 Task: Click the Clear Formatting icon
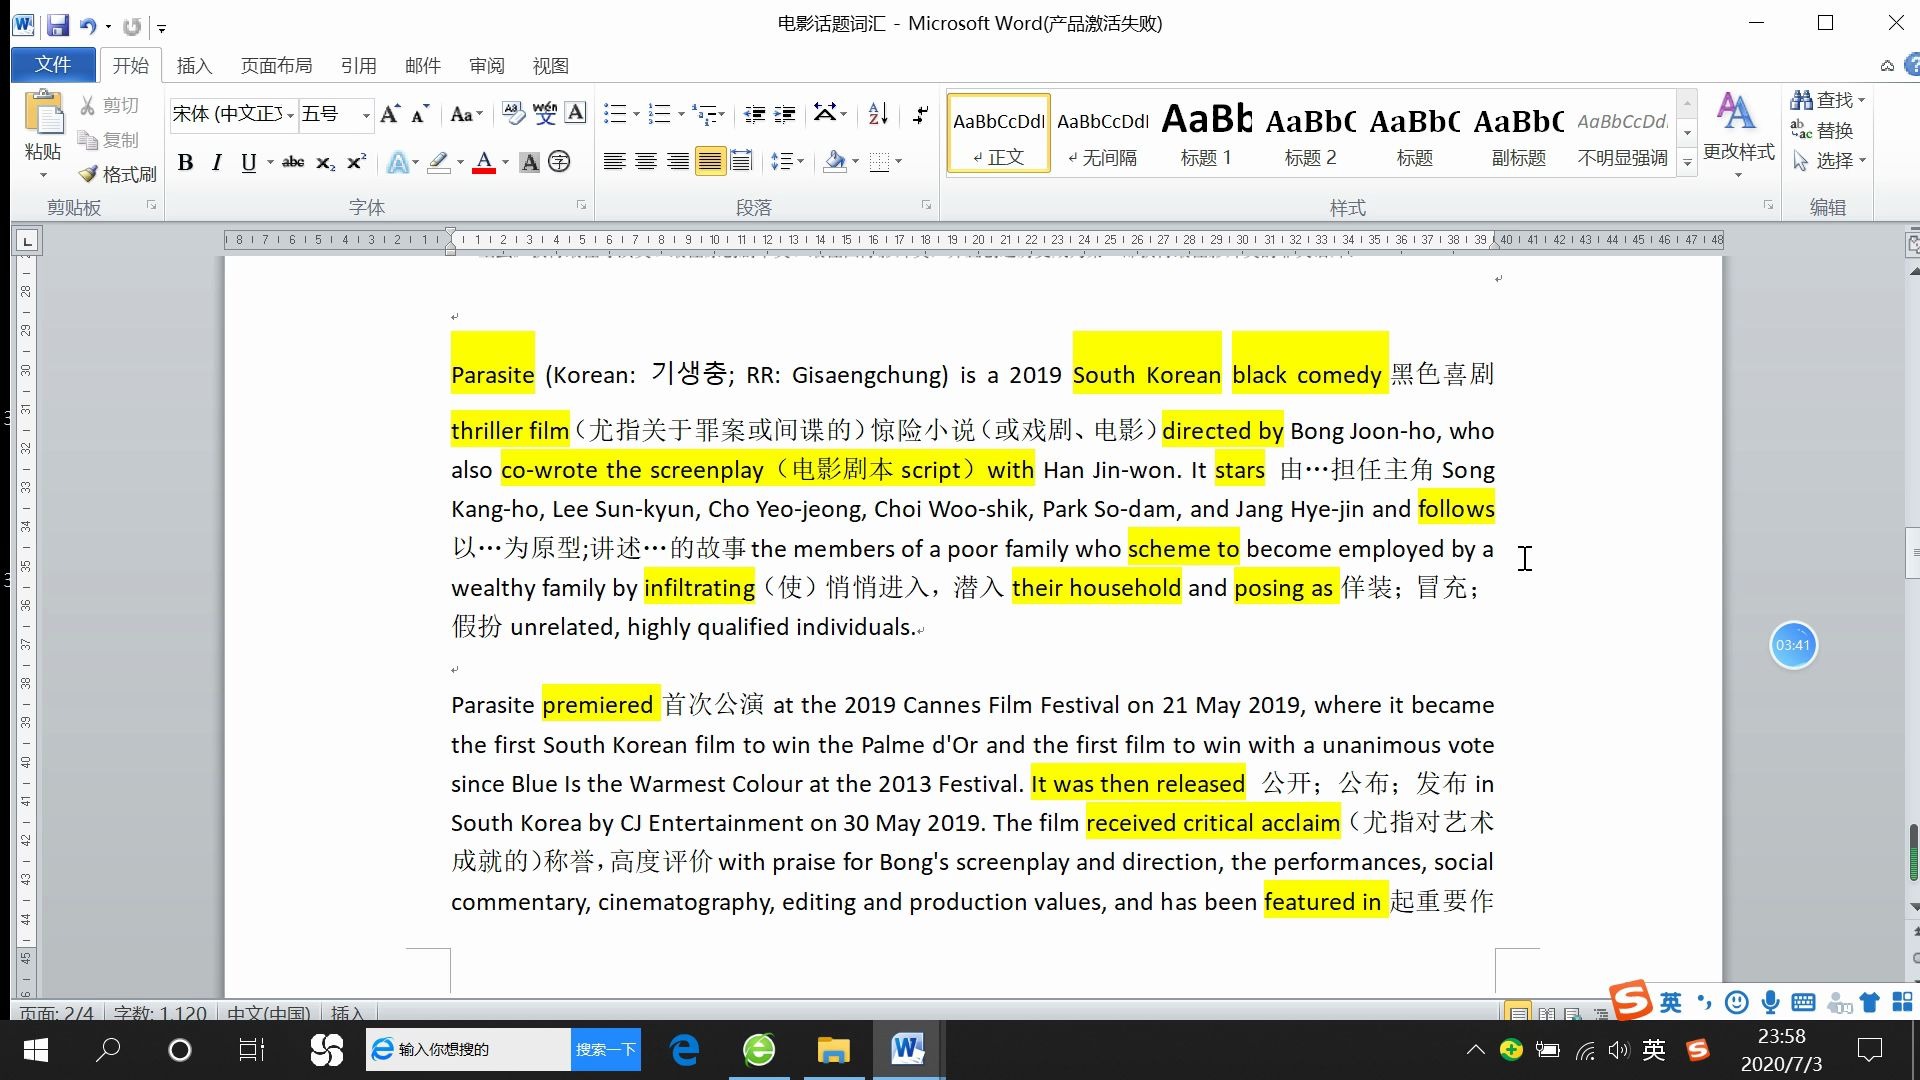513,114
